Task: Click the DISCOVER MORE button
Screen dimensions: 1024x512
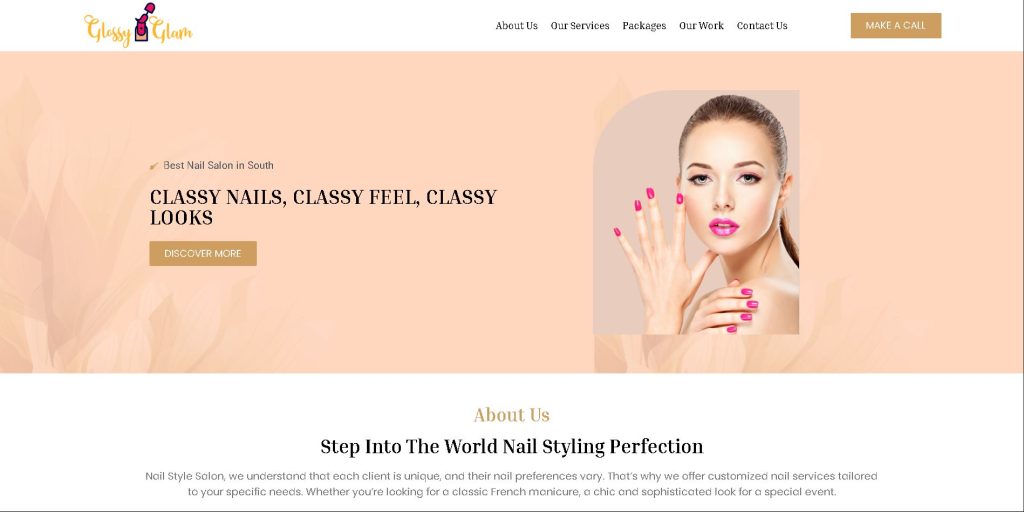Action: [x=202, y=253]
